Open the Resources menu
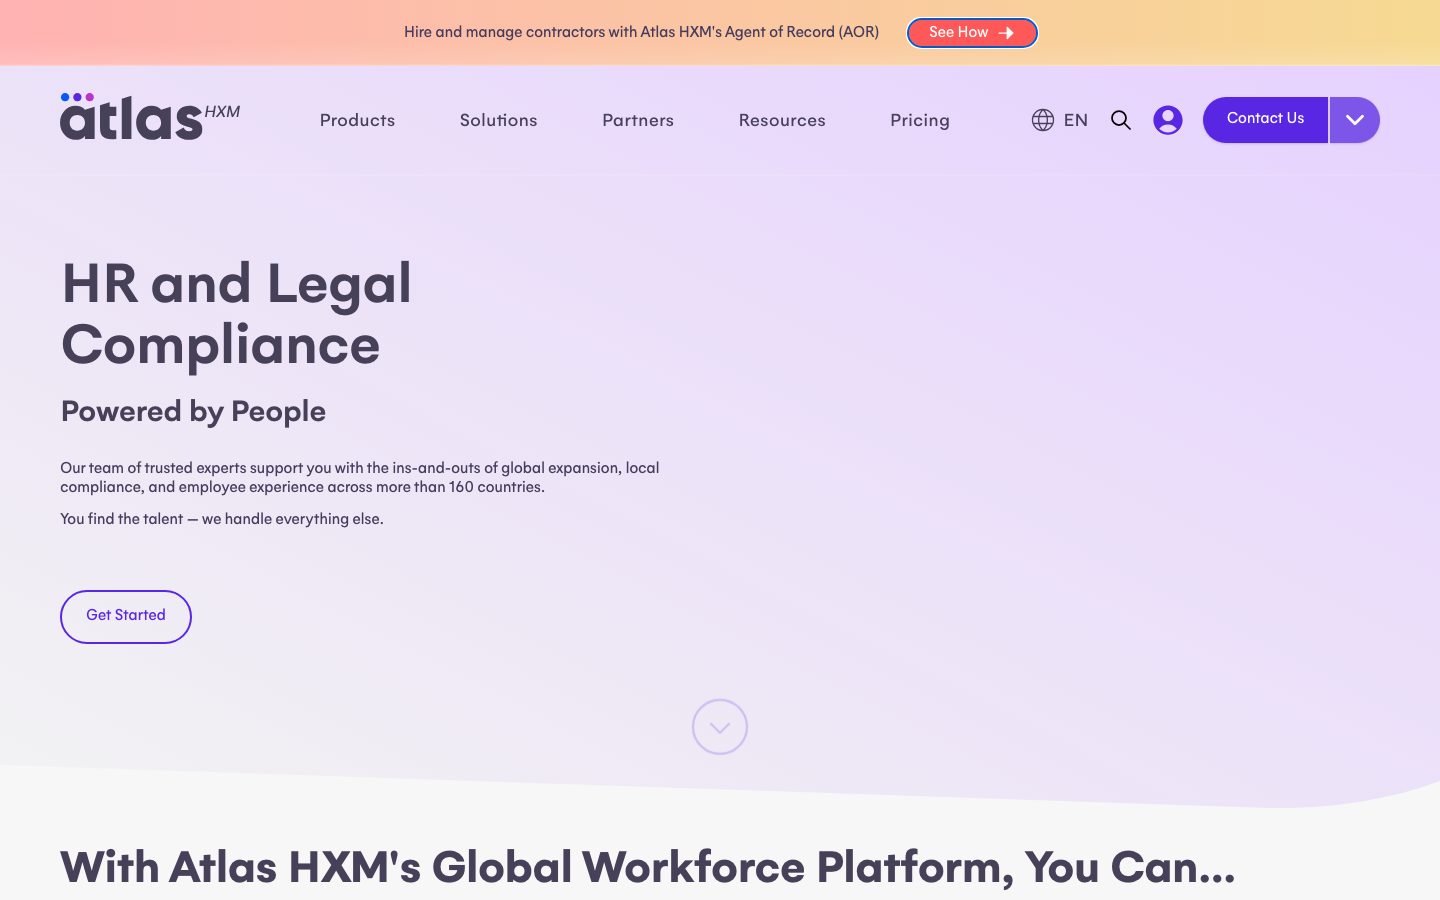The height and width of the screenshot is (900, 1440). pos(782,120)
